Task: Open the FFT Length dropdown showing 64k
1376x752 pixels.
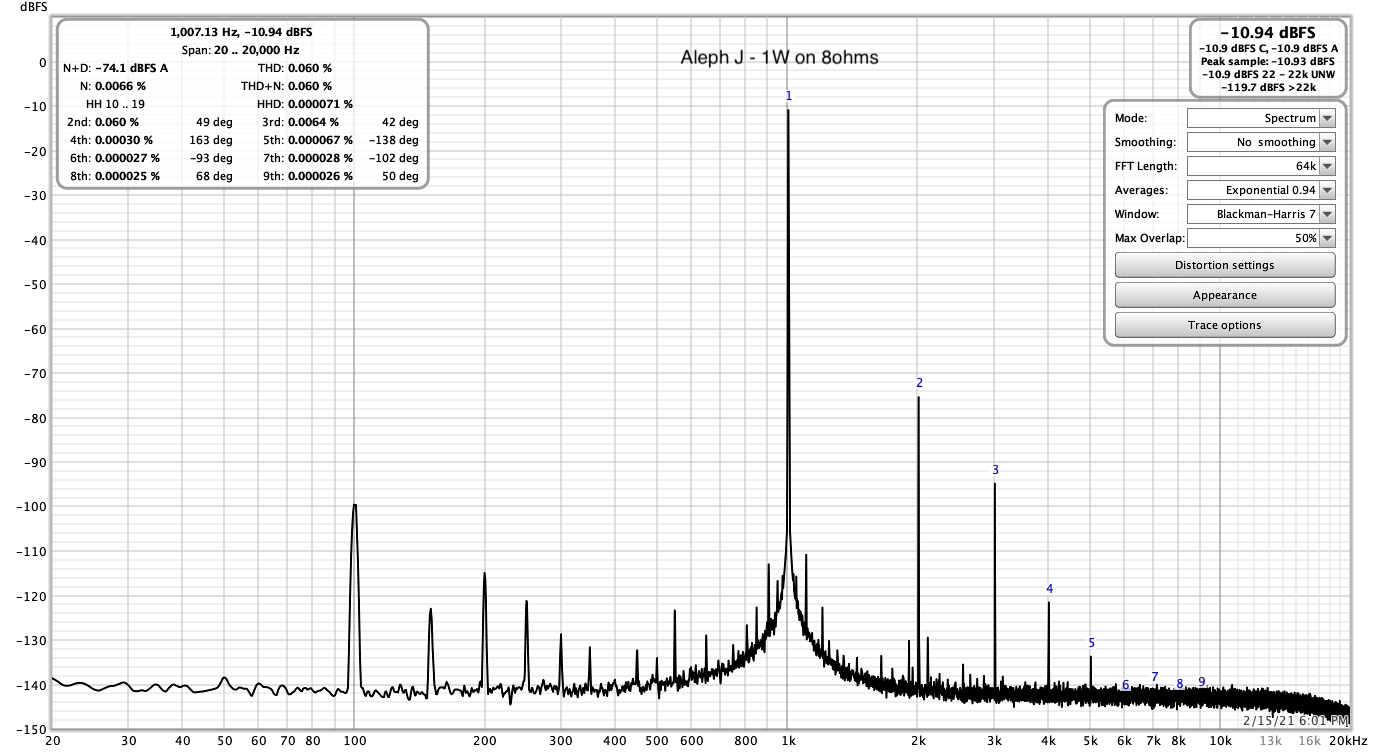Action: (x=1261, y=166)
